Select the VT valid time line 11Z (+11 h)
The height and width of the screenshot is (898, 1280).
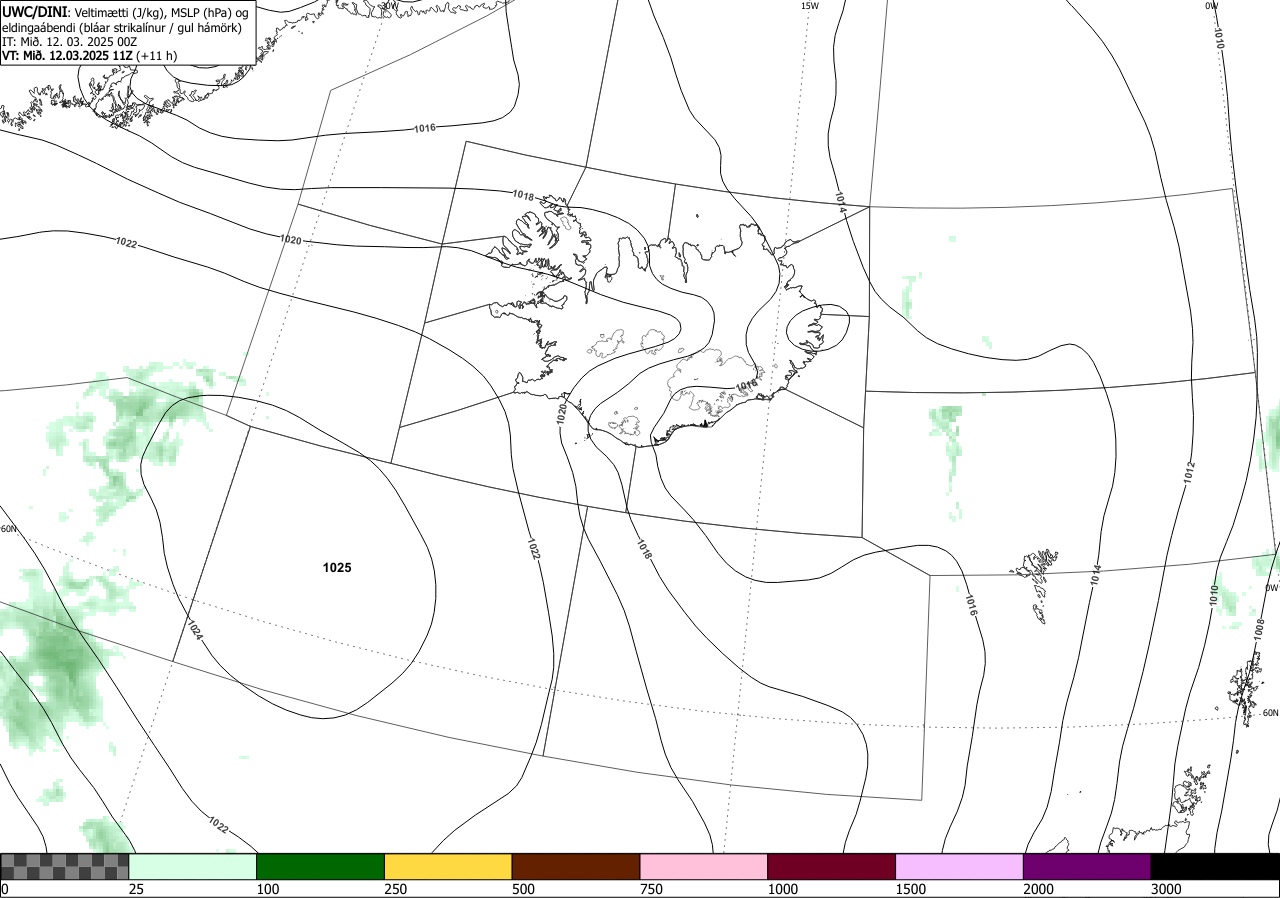(x=90, y=56)
